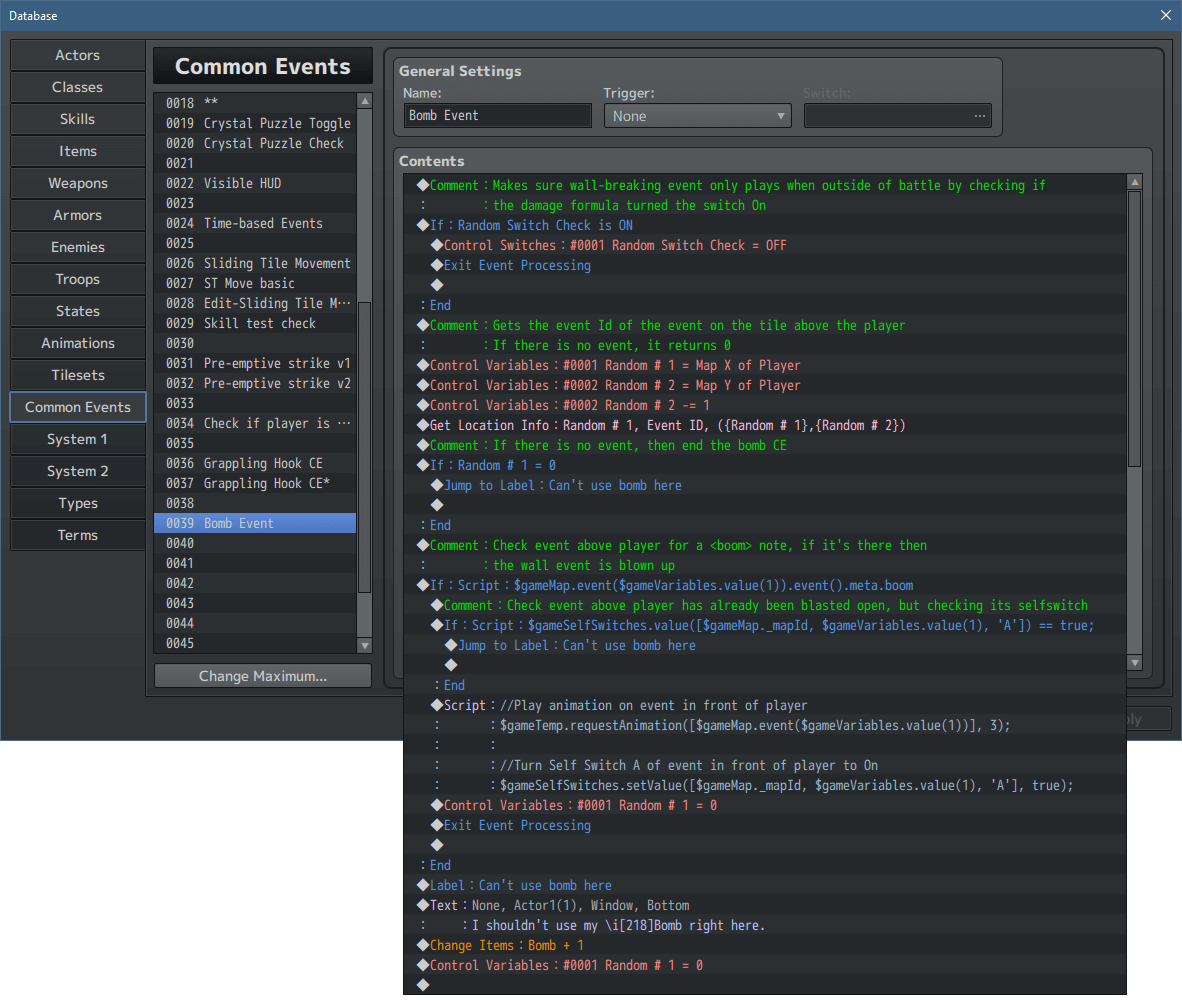Select common event 0026 Sliding Tile Movement
This screenshot has height=1000, width=1182.
[x=255, y=263]
